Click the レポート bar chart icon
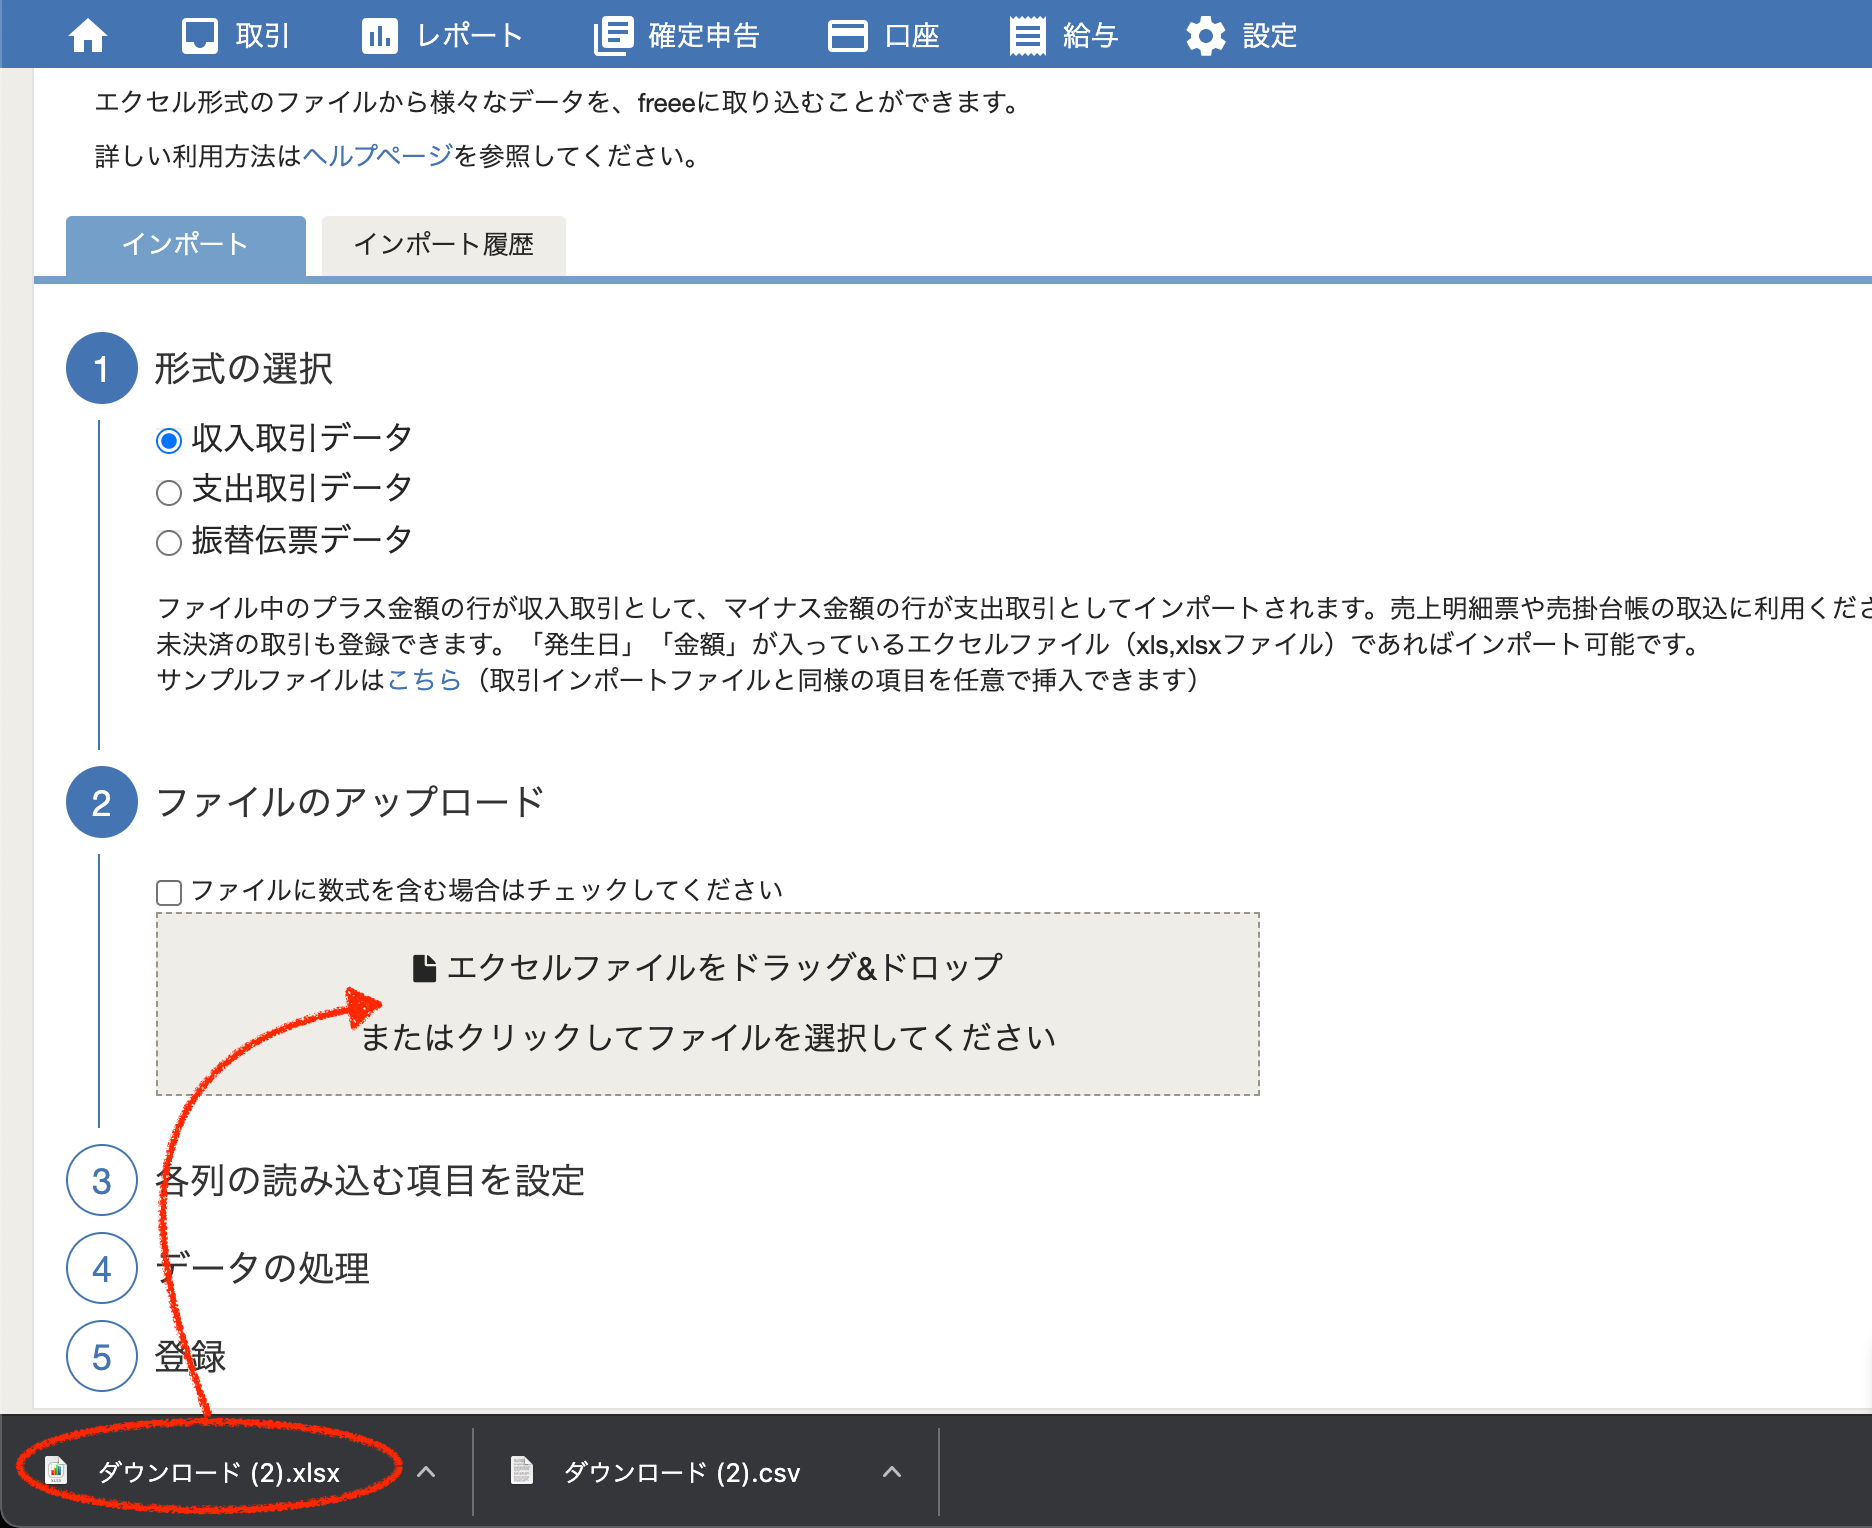This screenshot has width=1872, height=1528. click(379, 36)
